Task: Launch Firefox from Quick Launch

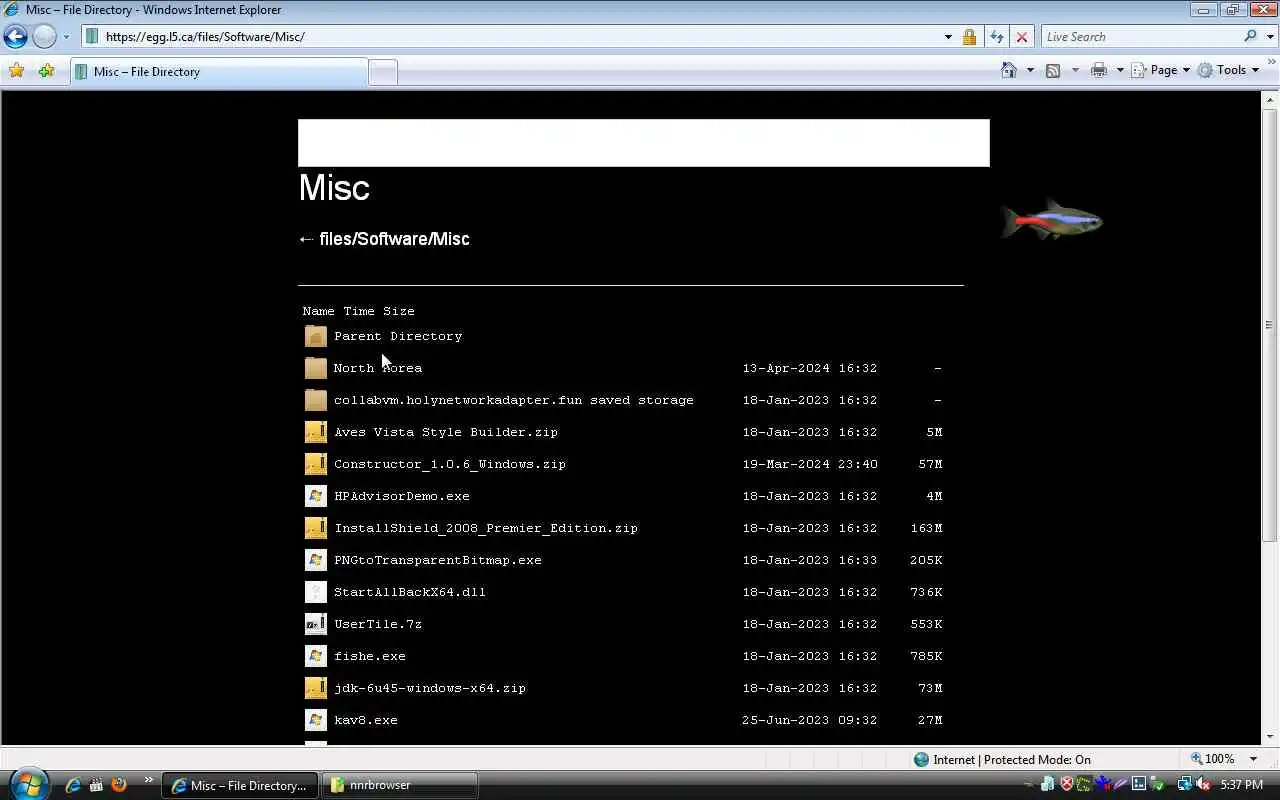Action: 119,785
